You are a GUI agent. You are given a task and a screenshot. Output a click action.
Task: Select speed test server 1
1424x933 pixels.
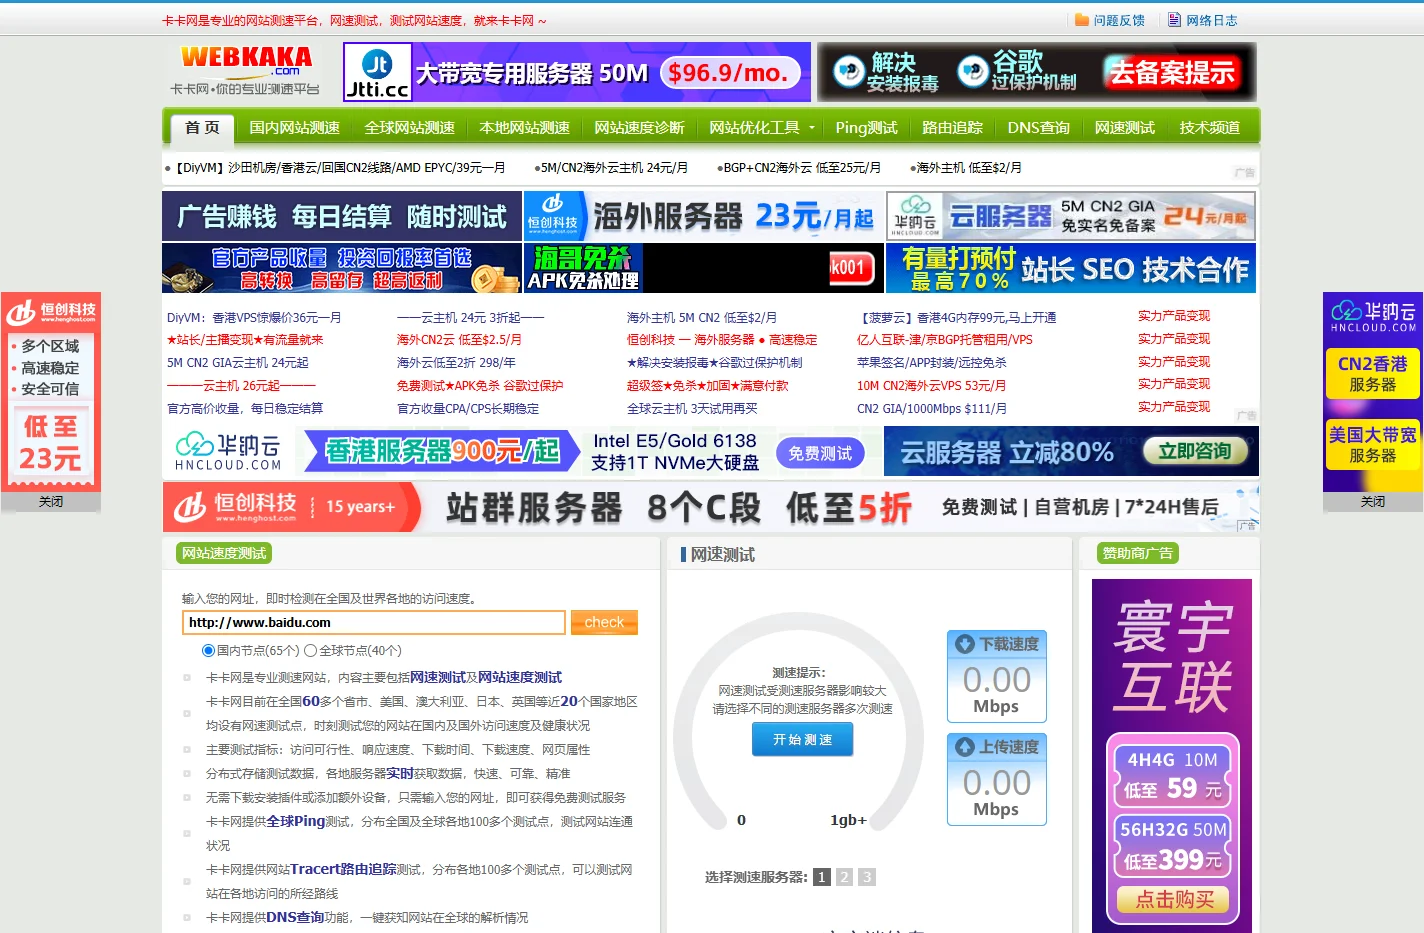(822, 877)
